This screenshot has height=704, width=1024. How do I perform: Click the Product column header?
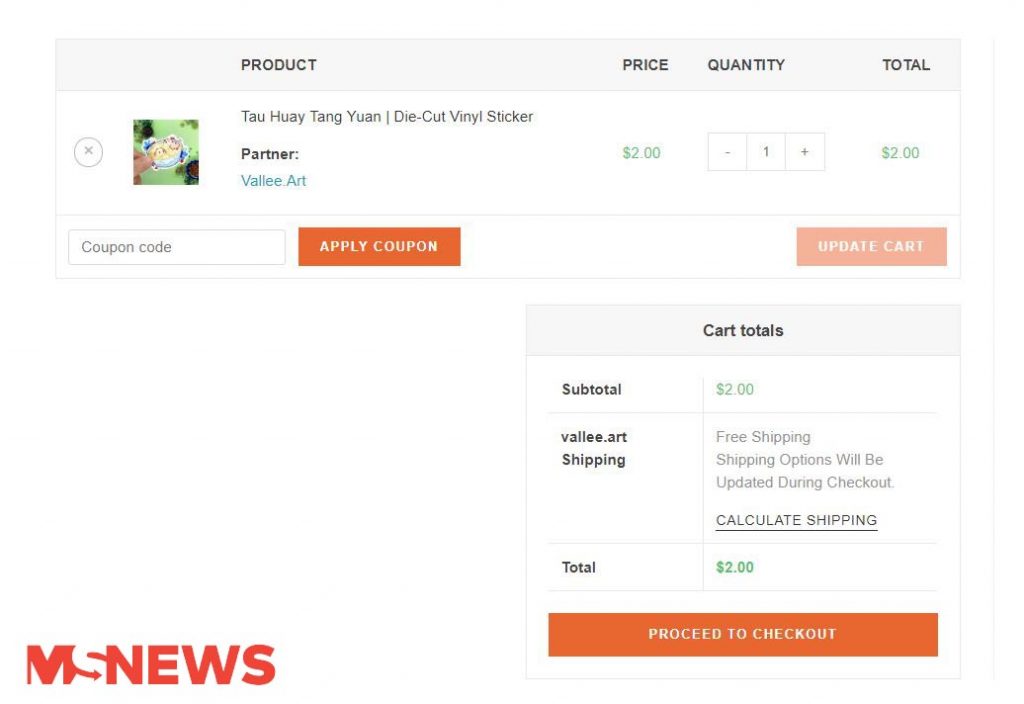tap(279, 65)
